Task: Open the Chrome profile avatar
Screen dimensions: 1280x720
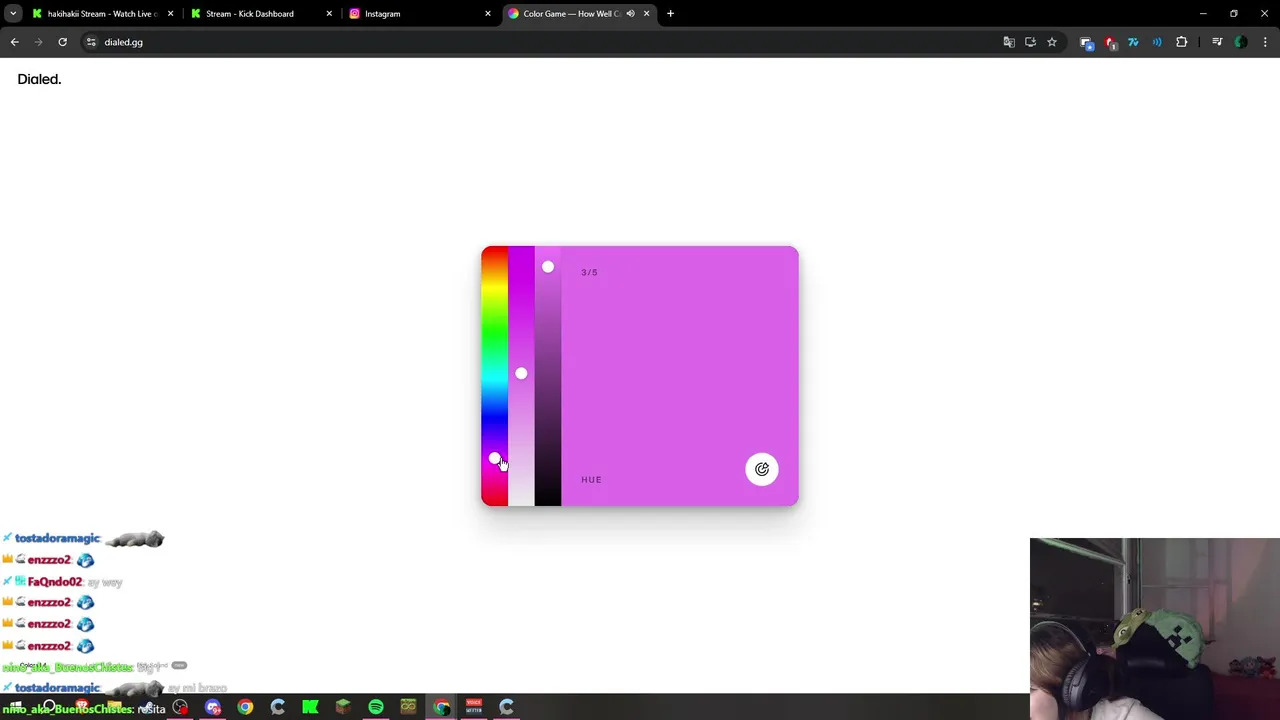Action: [1241, 42]
